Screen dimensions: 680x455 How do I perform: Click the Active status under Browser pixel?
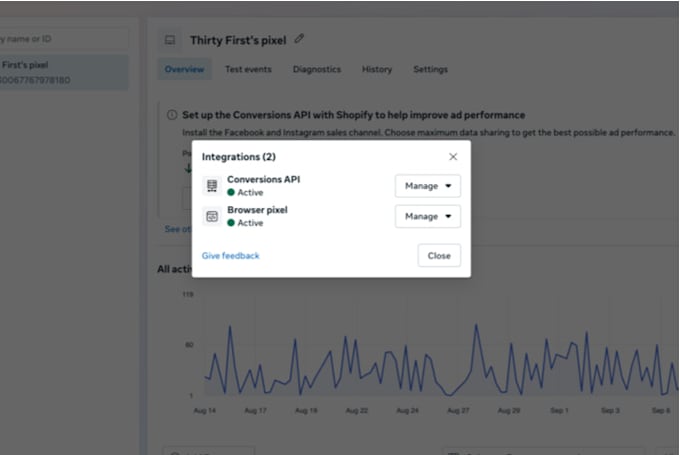pos(245,223)
